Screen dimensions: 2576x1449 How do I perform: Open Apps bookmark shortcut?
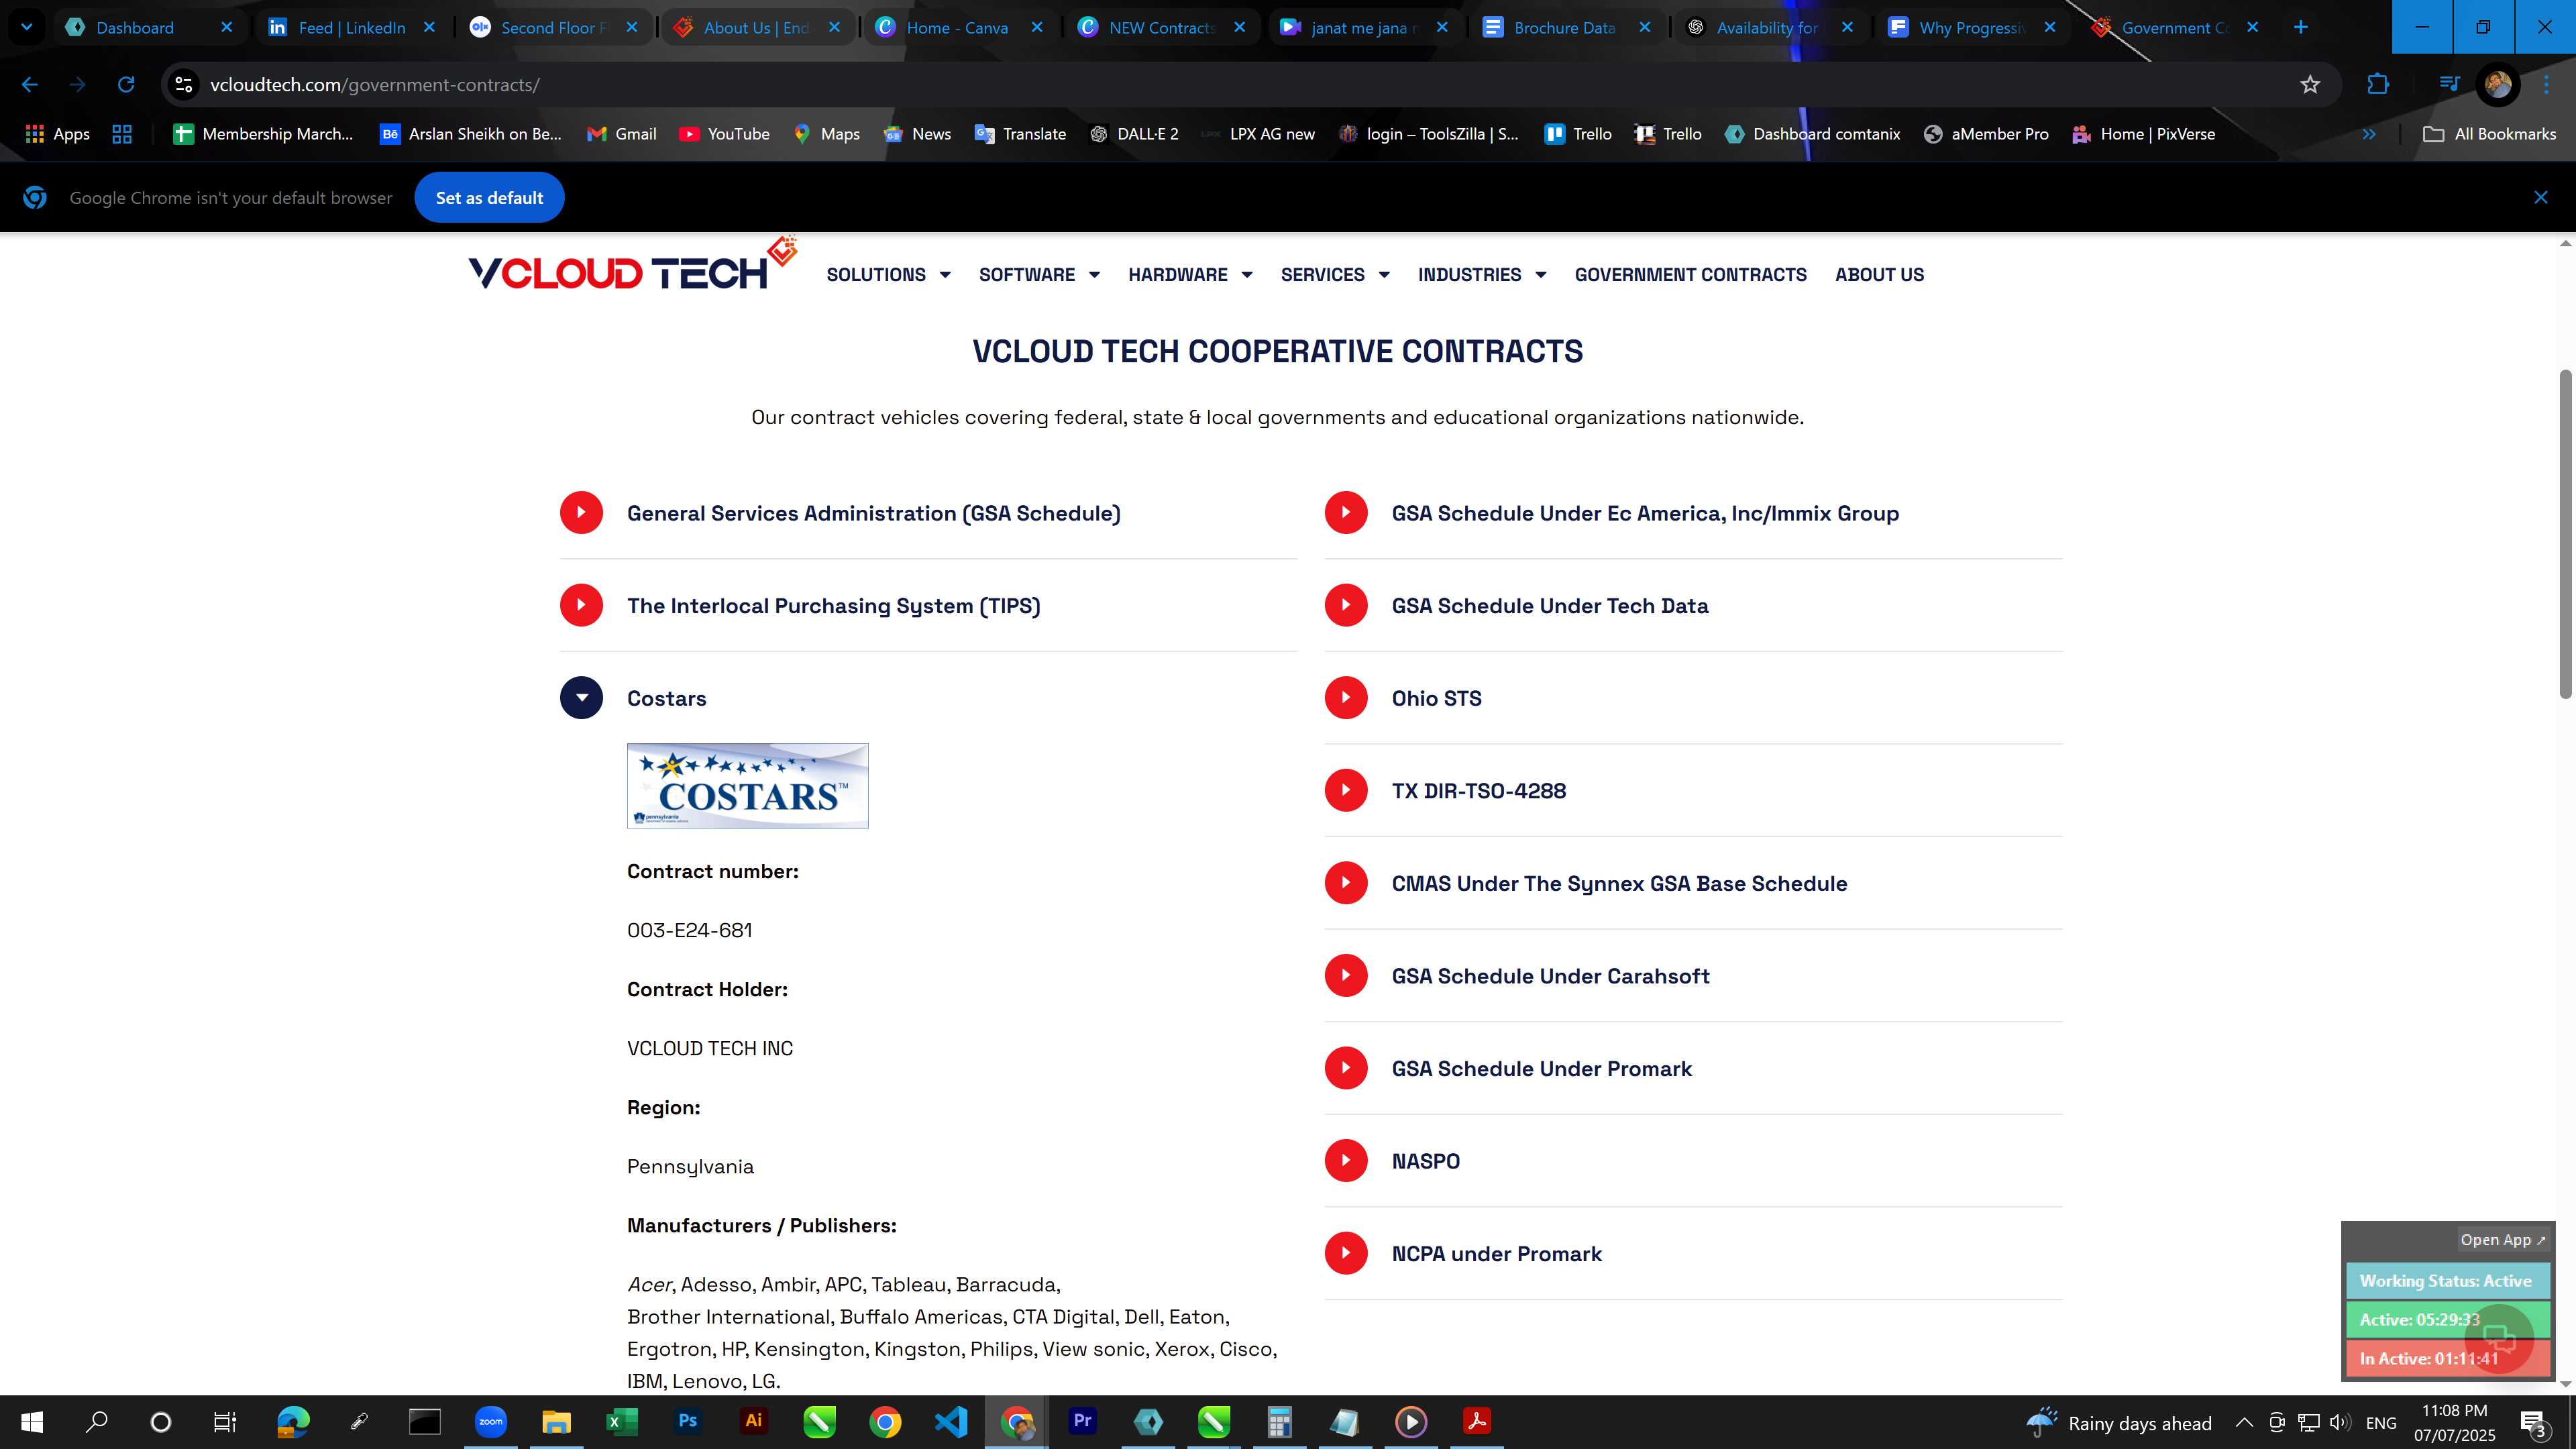(x=57, y=134)
